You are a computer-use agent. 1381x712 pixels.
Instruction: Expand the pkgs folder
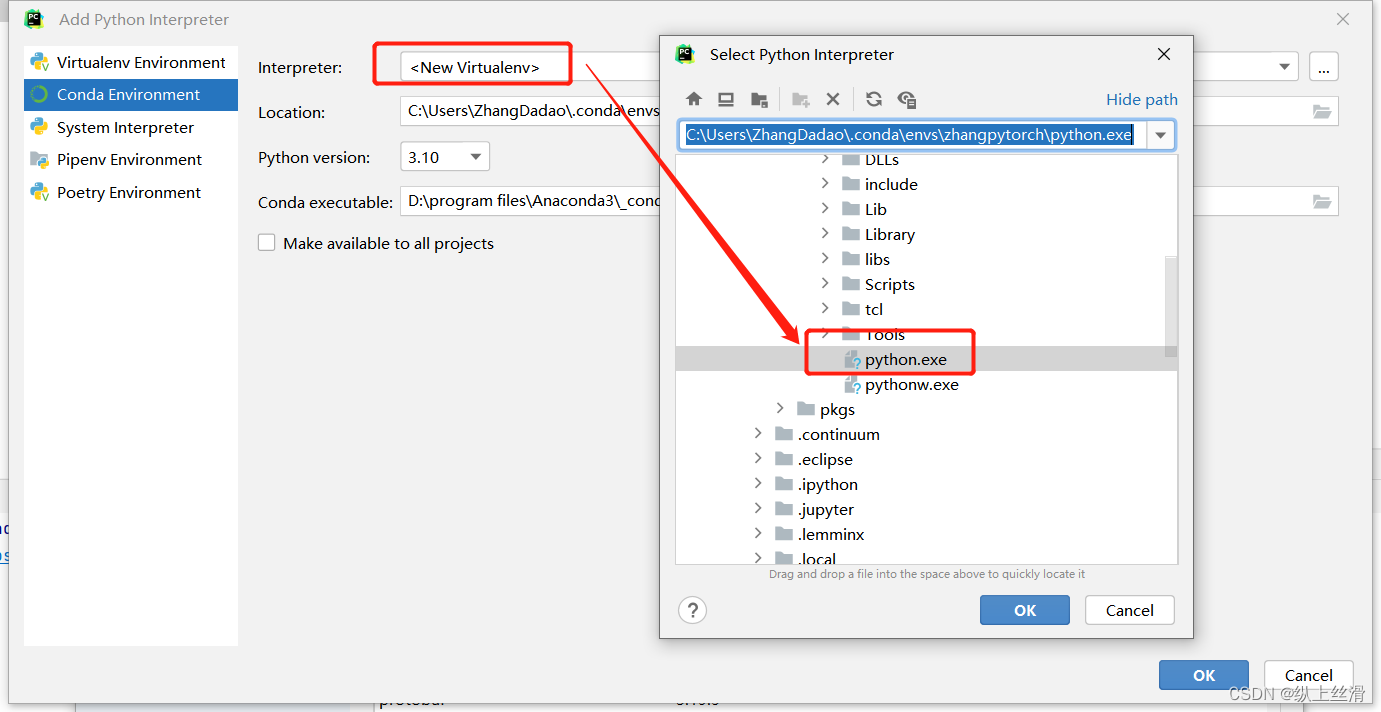[780, 409]
